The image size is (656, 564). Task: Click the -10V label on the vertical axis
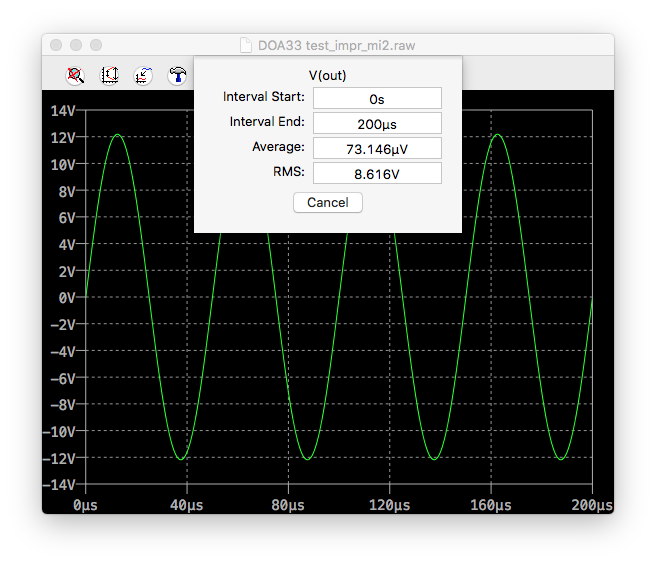59,431
